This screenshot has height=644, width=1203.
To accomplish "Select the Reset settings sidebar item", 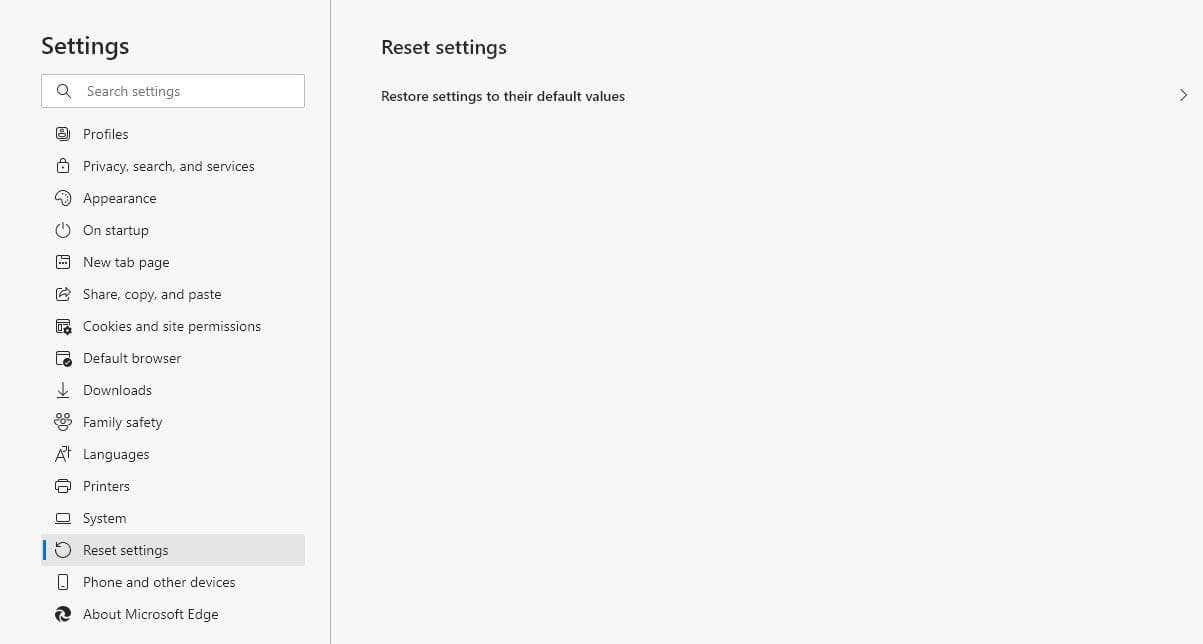I will coord(173,550).
